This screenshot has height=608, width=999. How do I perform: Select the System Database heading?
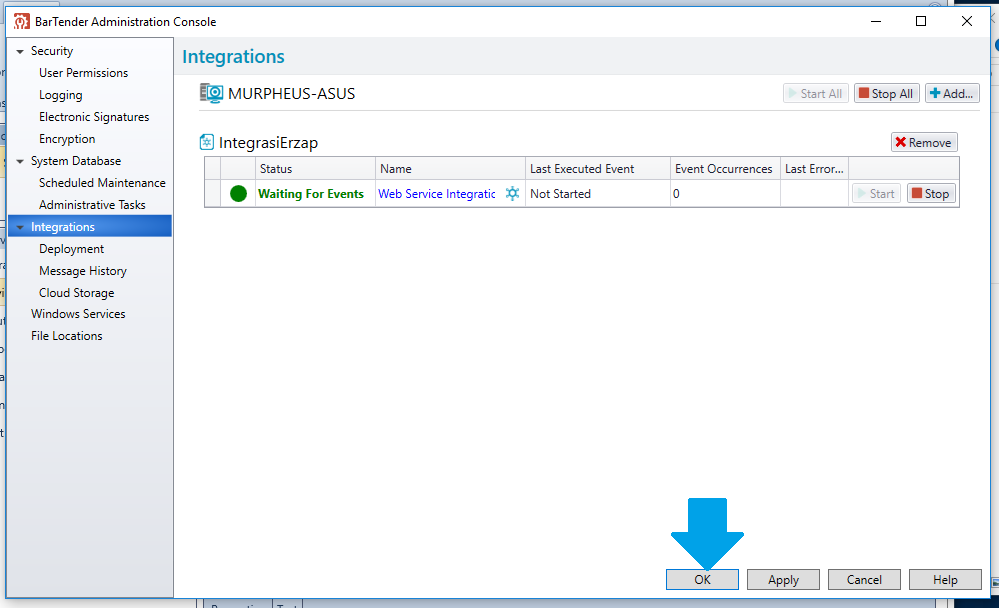76,161
